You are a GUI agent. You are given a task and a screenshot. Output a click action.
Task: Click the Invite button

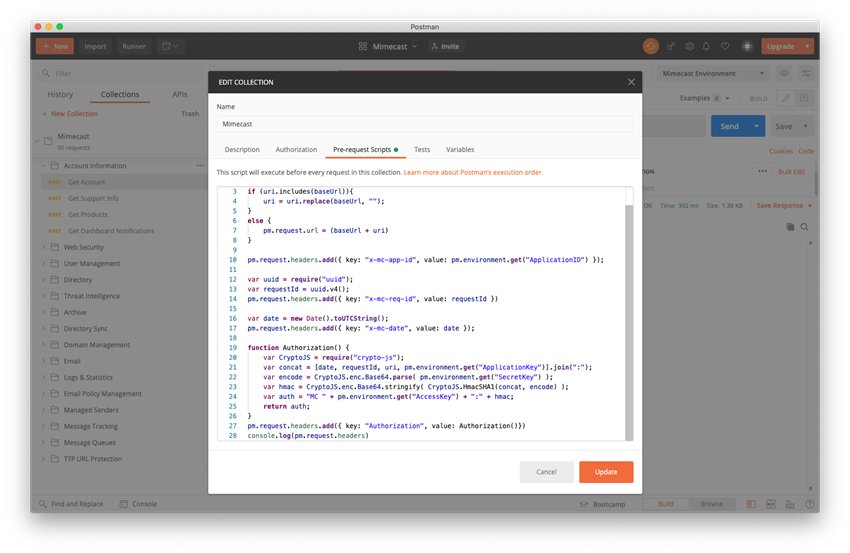click(x=445, y=47)
